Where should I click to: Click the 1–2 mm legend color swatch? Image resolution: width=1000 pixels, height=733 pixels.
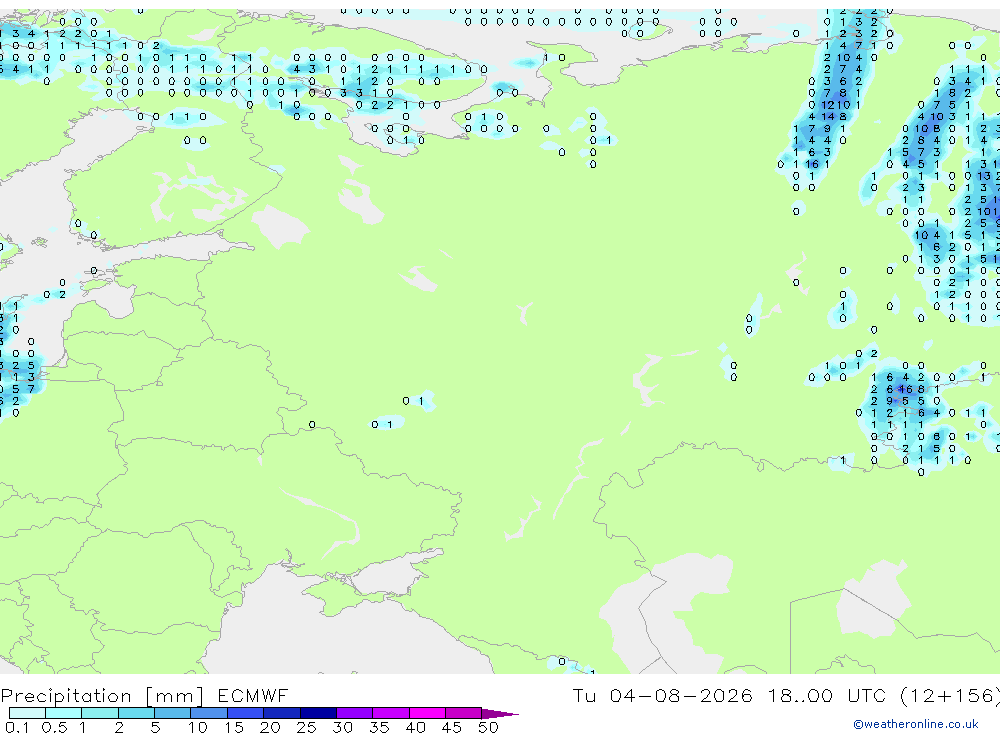[99, 713]
